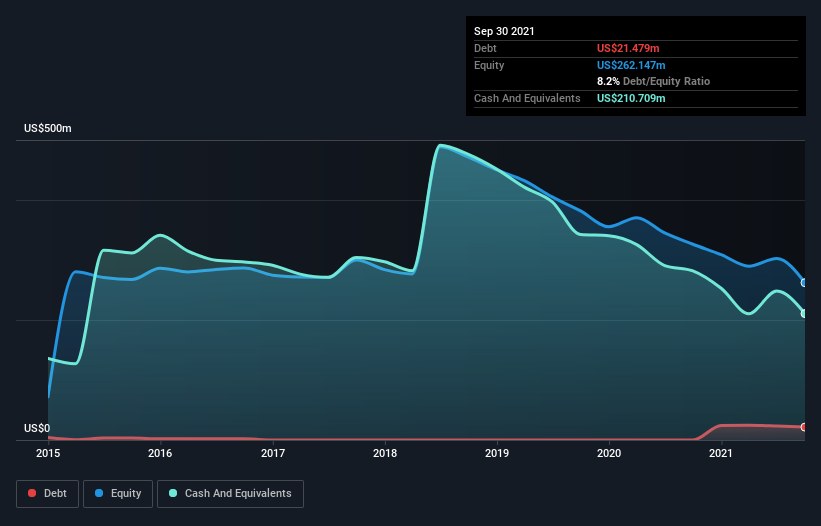The width and height of the screenshot is (821, 526).
Task: Click the 2016 x-axis label
Action: click(x=160, y=453)
